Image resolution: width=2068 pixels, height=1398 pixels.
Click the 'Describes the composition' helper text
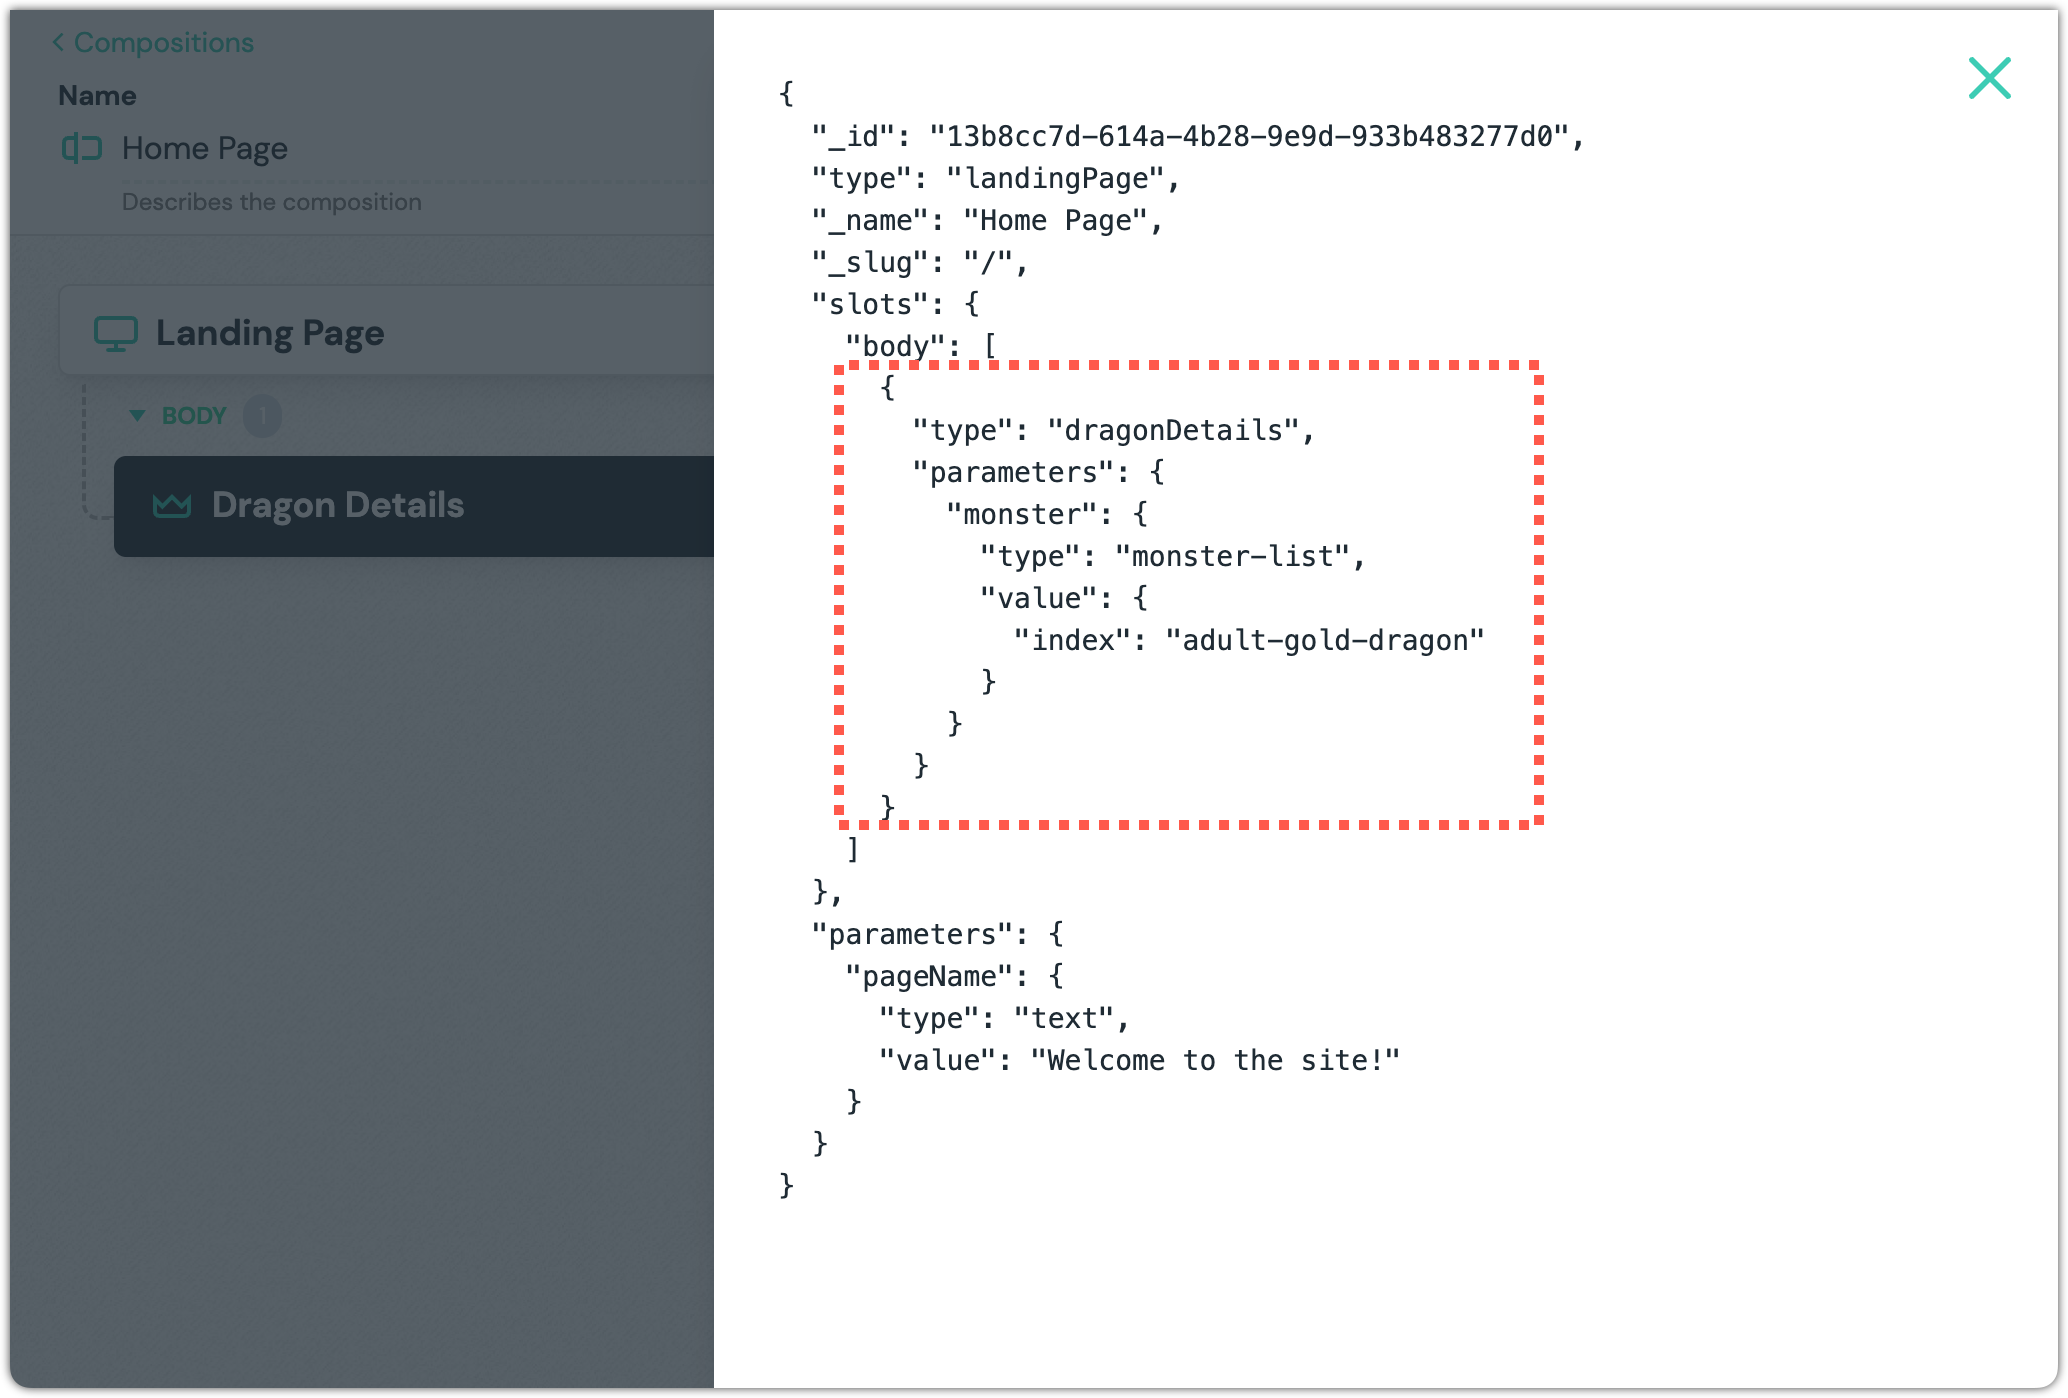tap(271, 202)
